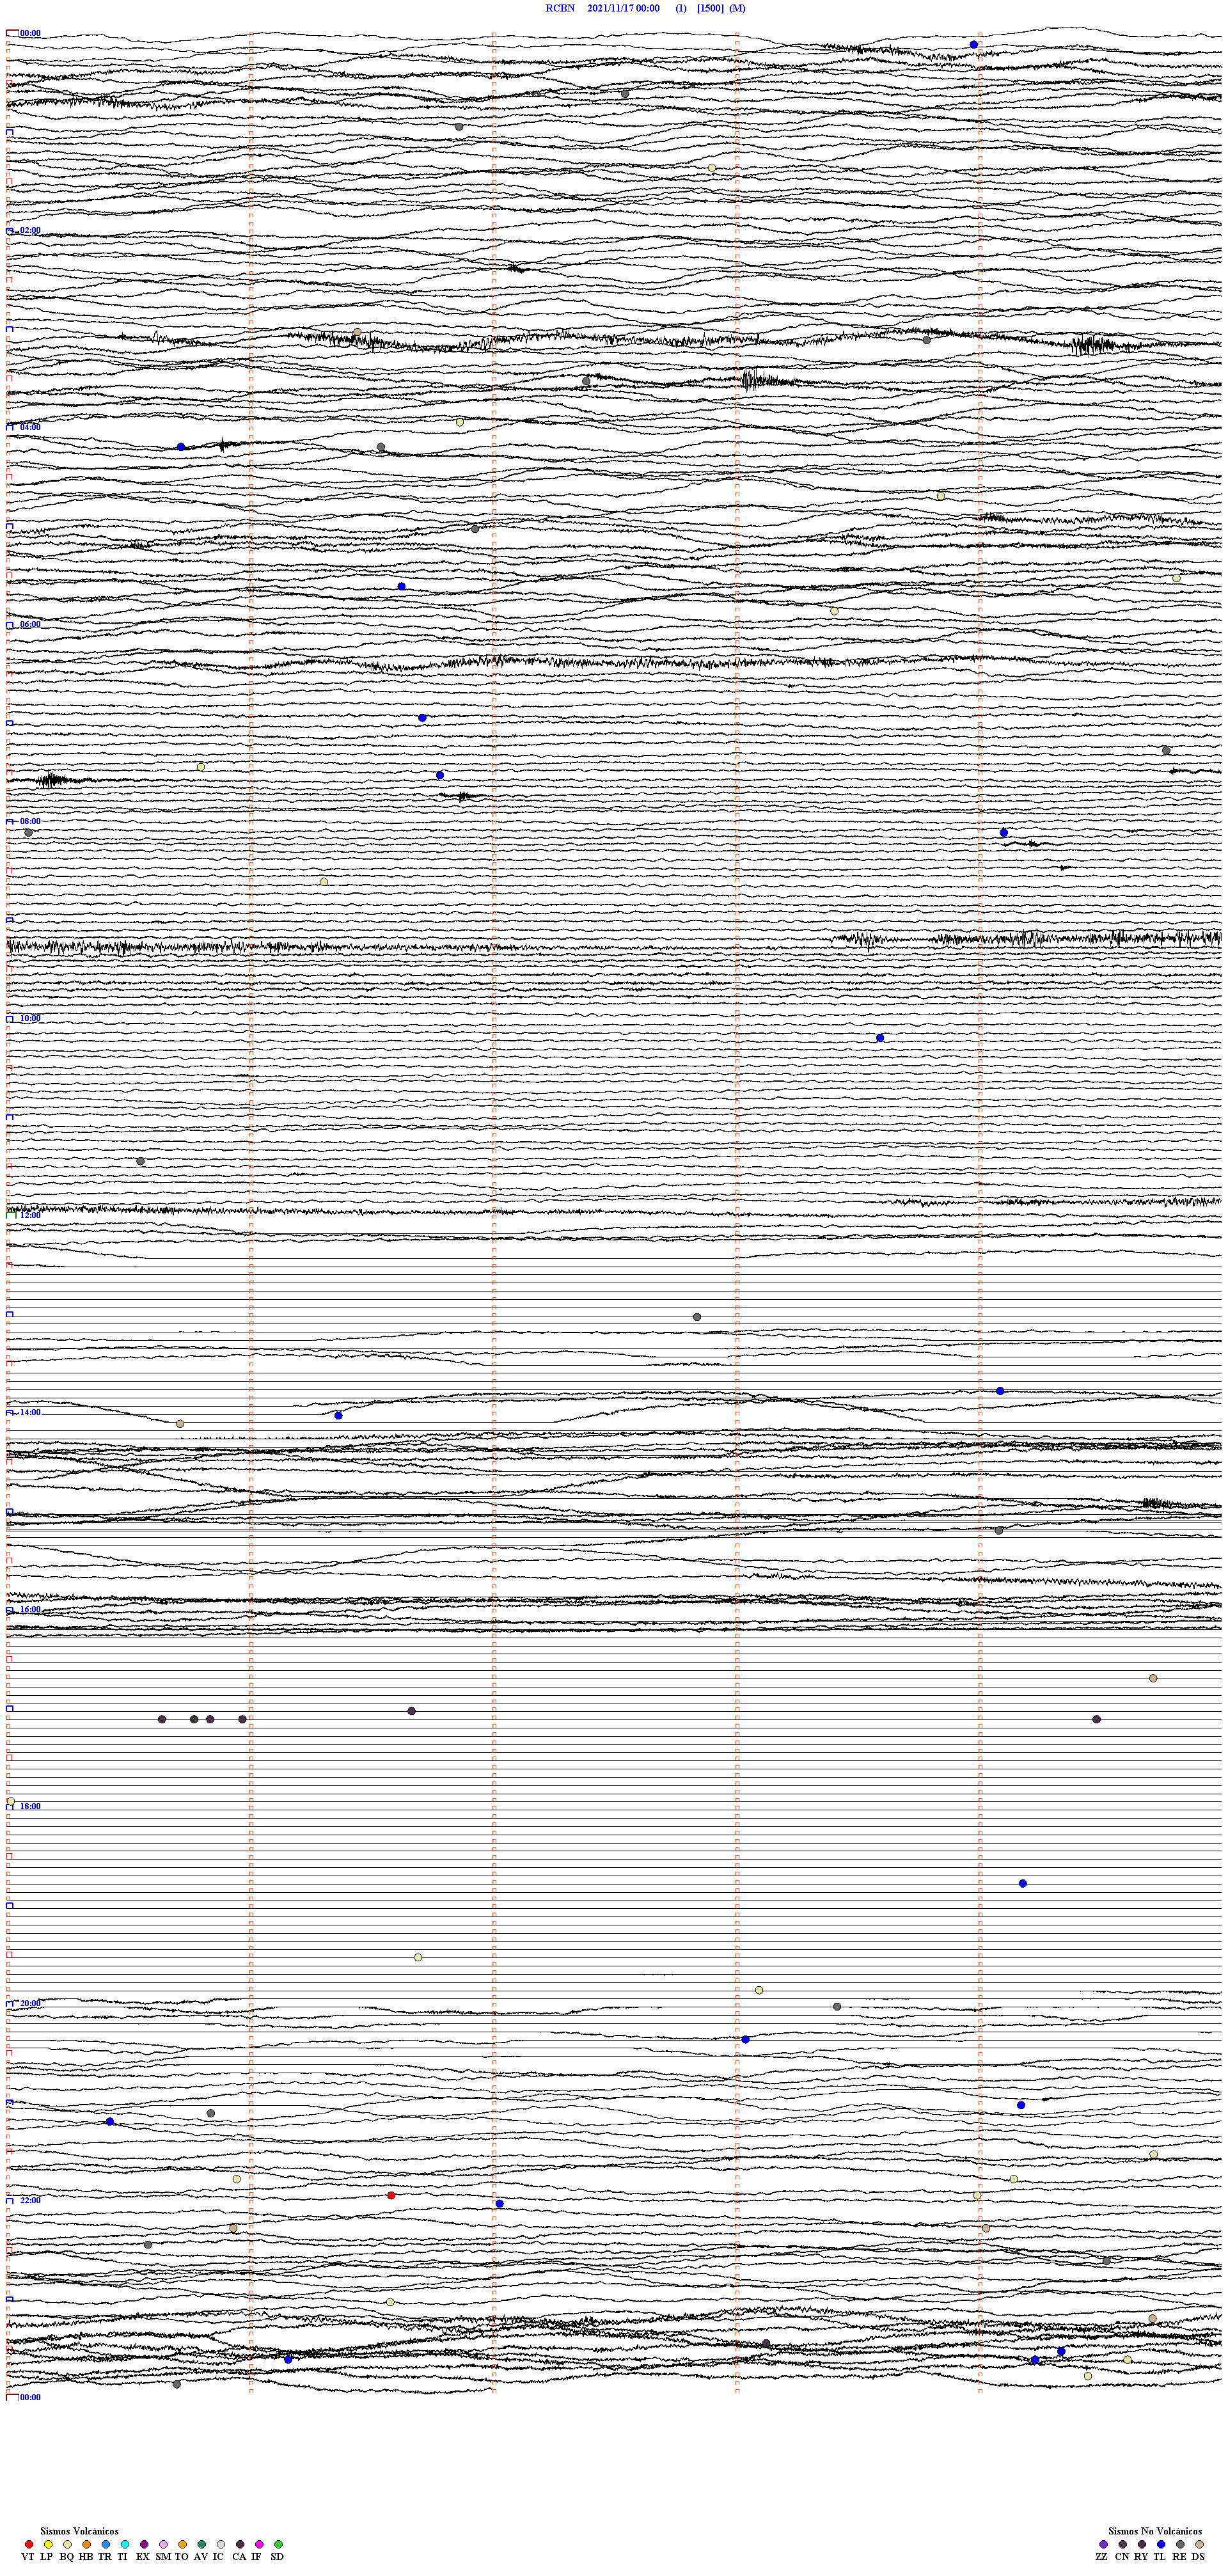Image resolution: width=1228 pixels, height=2576 pixels.
Task: Select the purple EX legend swatch
Action: click(144, 2544)
